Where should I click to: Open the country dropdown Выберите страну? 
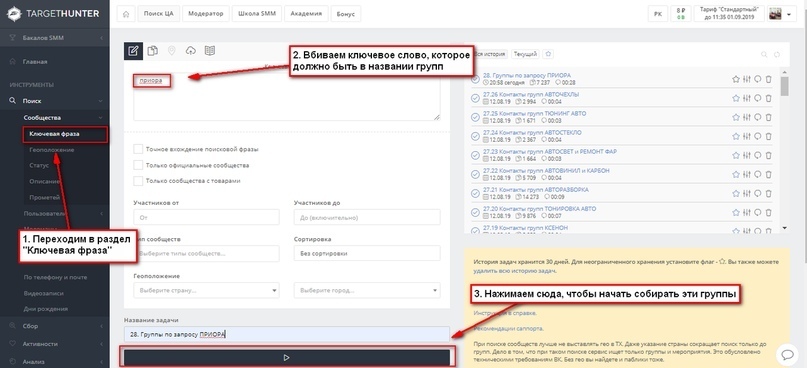pos(206,290)
